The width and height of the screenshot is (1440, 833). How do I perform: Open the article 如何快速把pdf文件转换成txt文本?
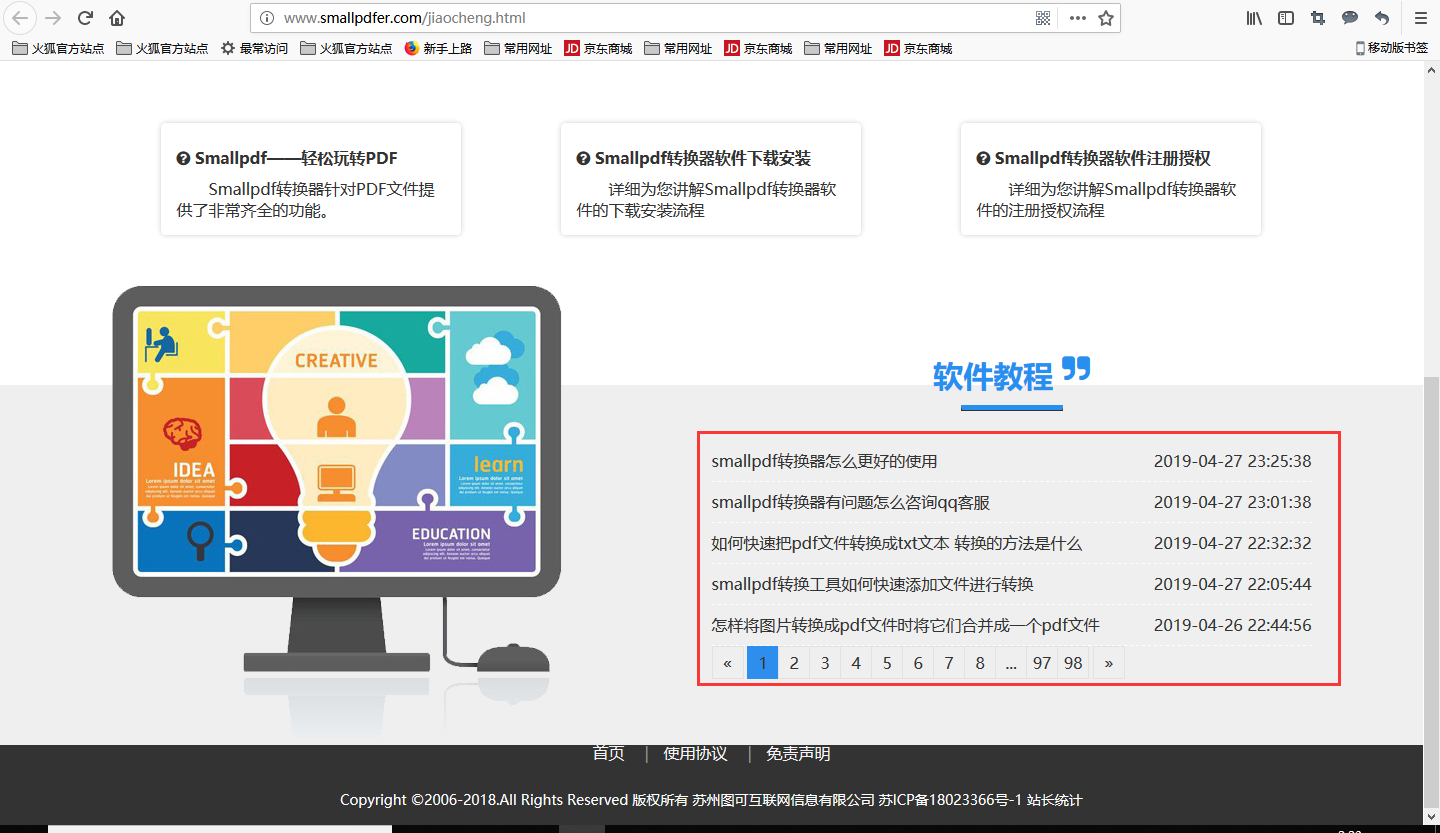coord(896,543)
